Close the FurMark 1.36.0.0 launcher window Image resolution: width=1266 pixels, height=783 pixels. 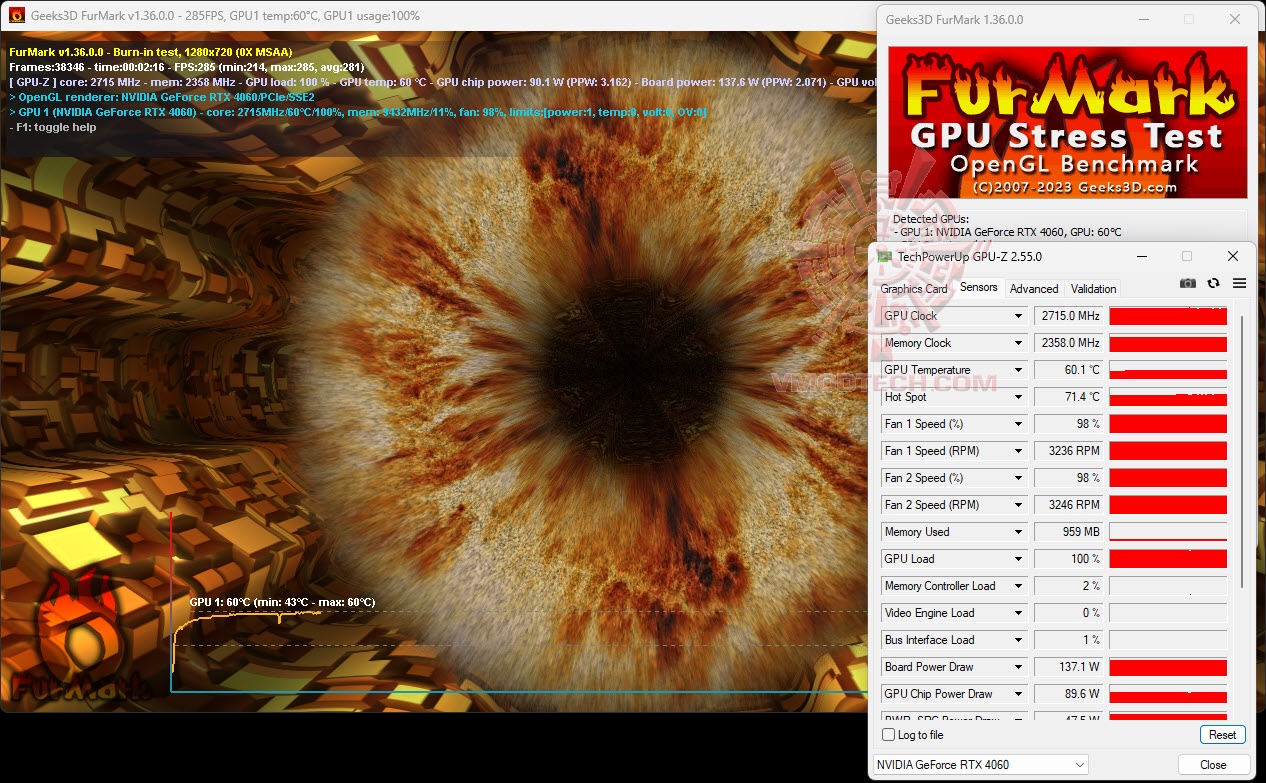[1236, 19]
